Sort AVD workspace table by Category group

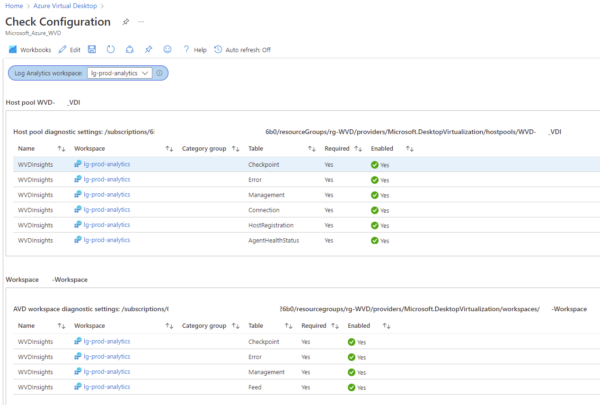(235, 326)
